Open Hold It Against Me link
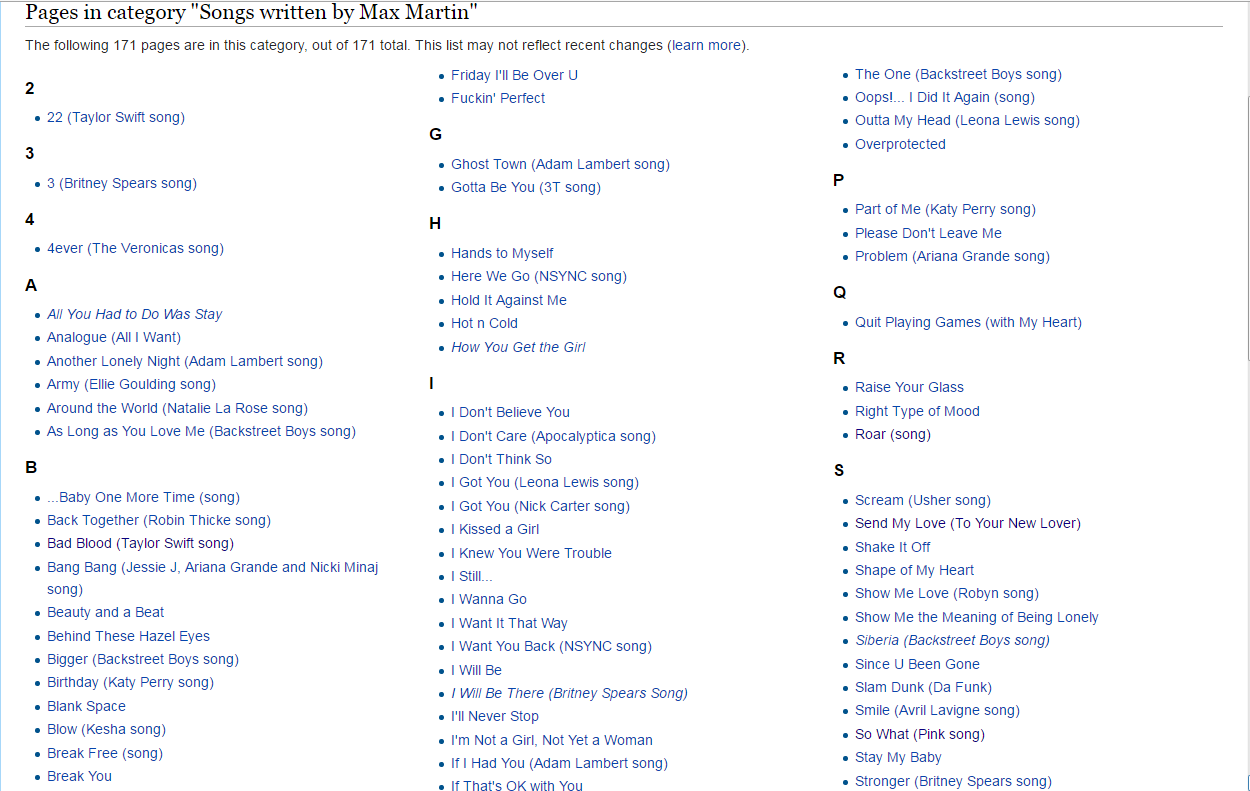The height and width of the screenshot is (791, 1250). [x=509, y=300]
